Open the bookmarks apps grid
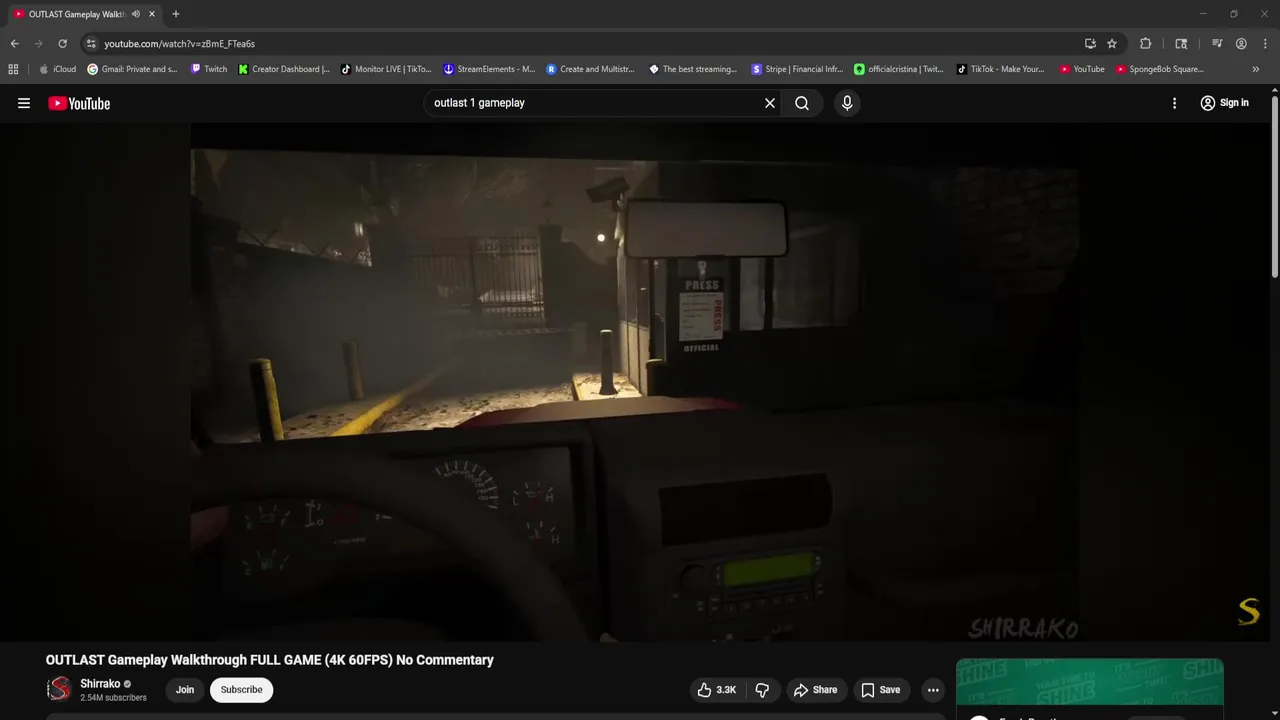The height and width of the screenshot is (720, 1280). pos(13,69)
